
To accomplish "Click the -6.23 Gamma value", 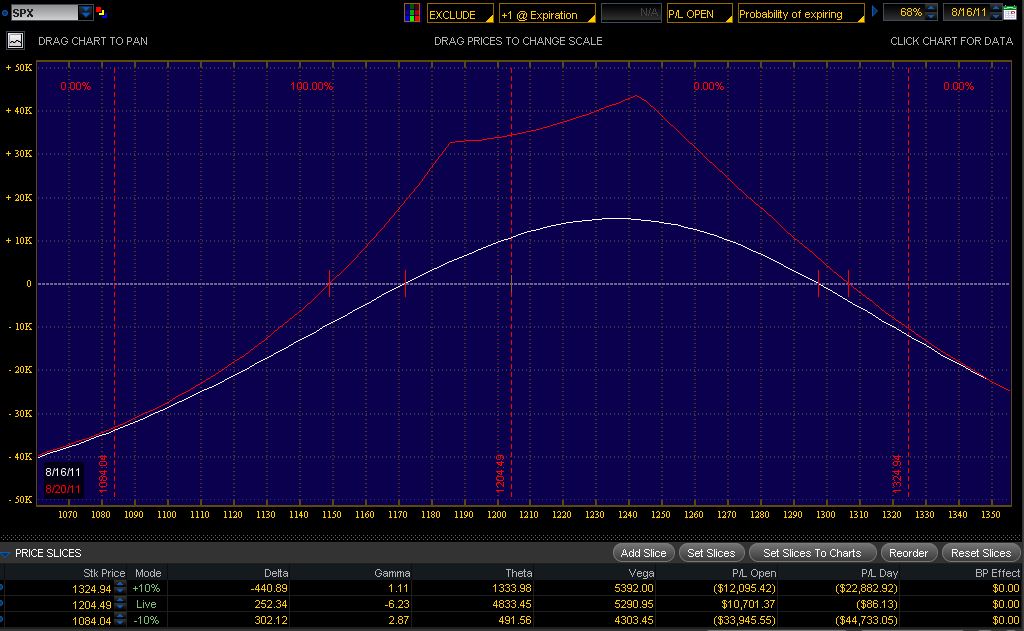I will (x=397, y=604).
